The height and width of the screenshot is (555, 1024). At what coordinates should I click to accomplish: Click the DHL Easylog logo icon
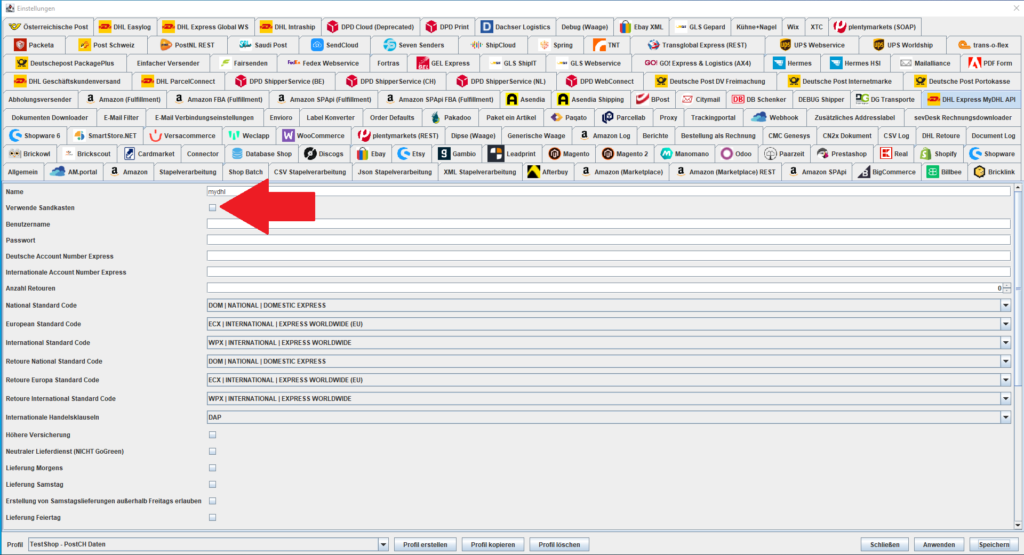pos(104,27)
